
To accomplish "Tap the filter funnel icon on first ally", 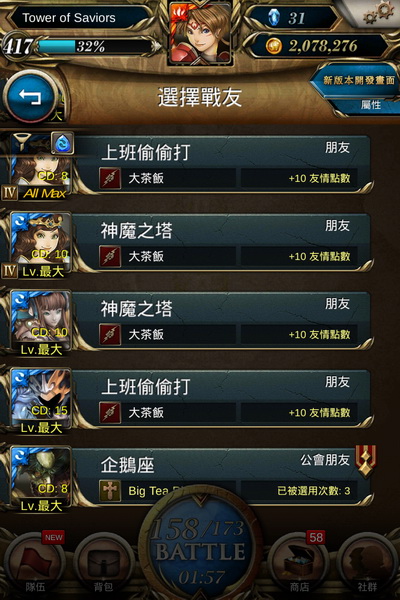I will pyautogui.click(x=22, y=141).
